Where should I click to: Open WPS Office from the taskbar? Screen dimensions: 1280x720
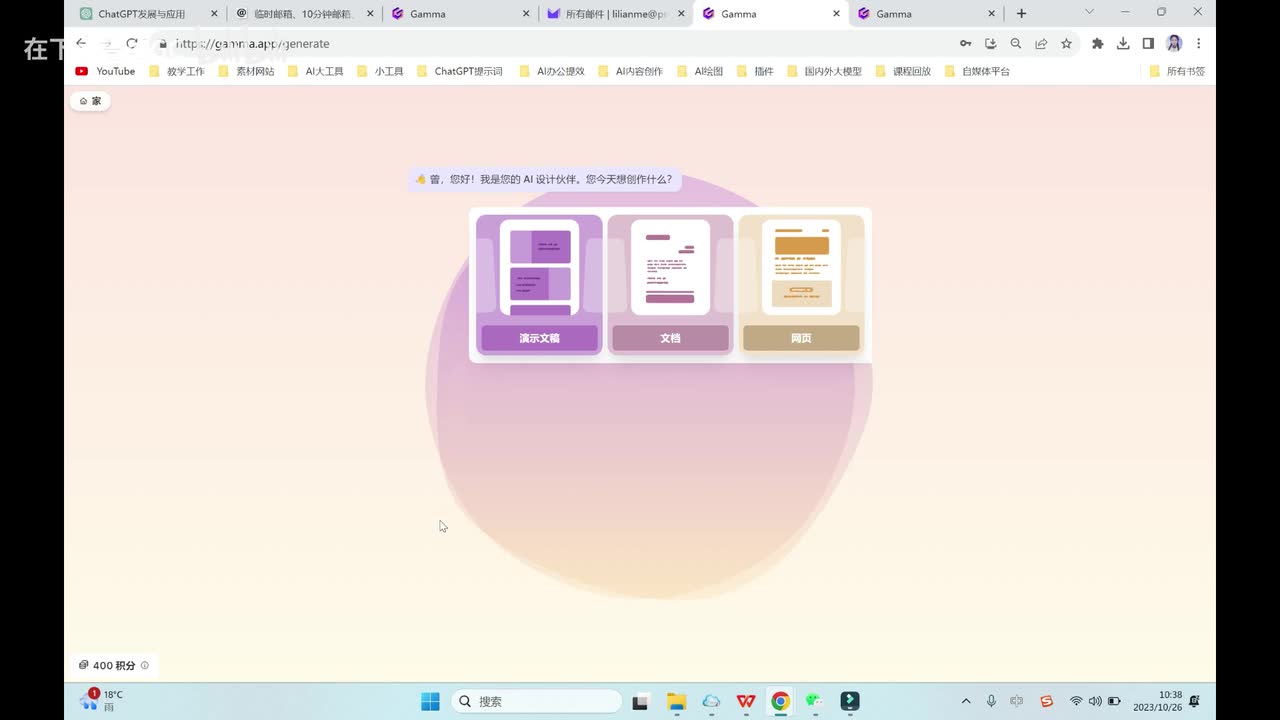point(746,702)
